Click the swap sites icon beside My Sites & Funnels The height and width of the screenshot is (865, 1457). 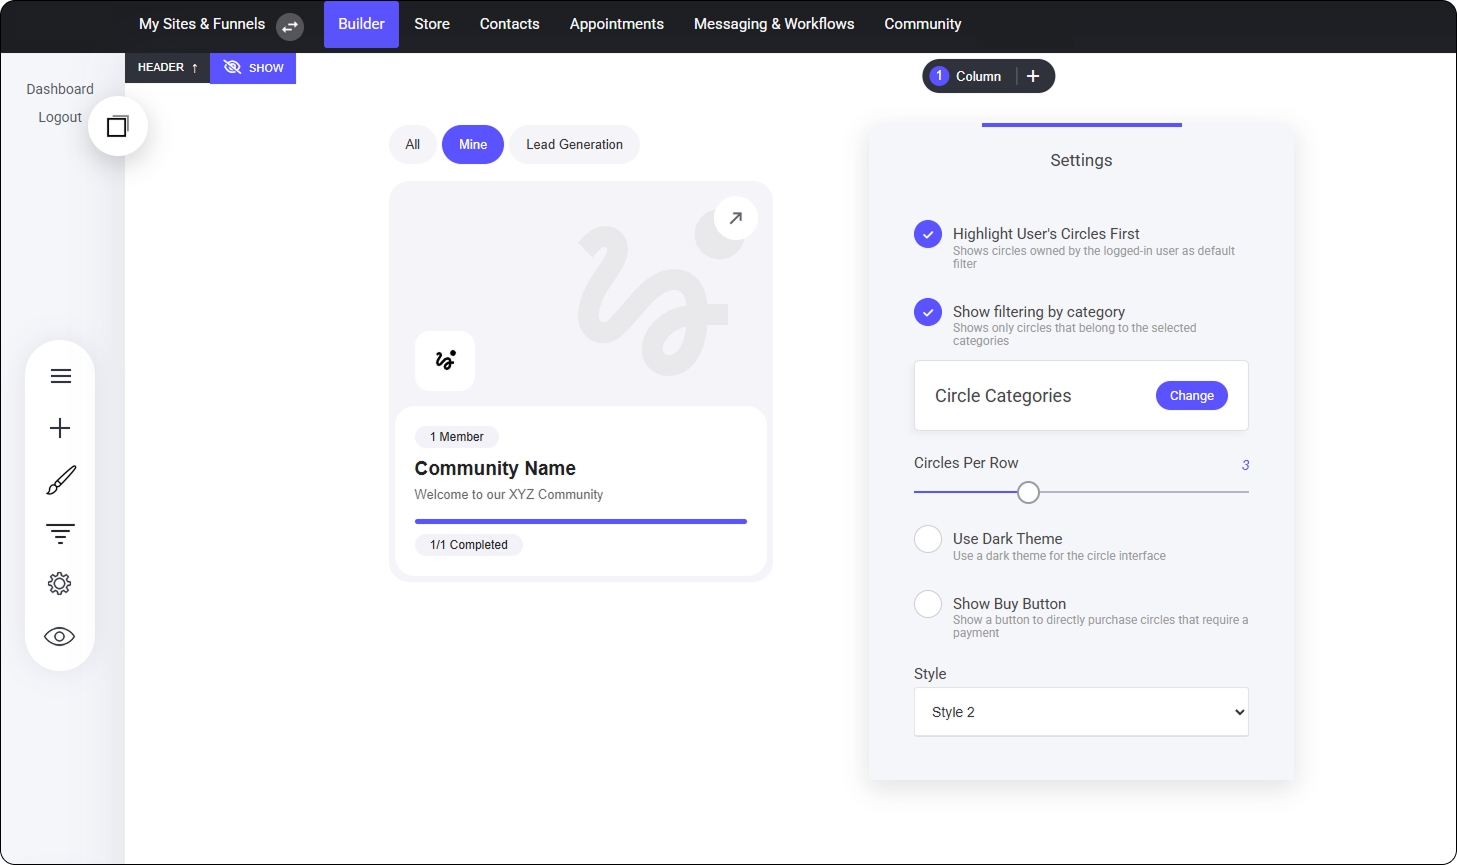290,26
